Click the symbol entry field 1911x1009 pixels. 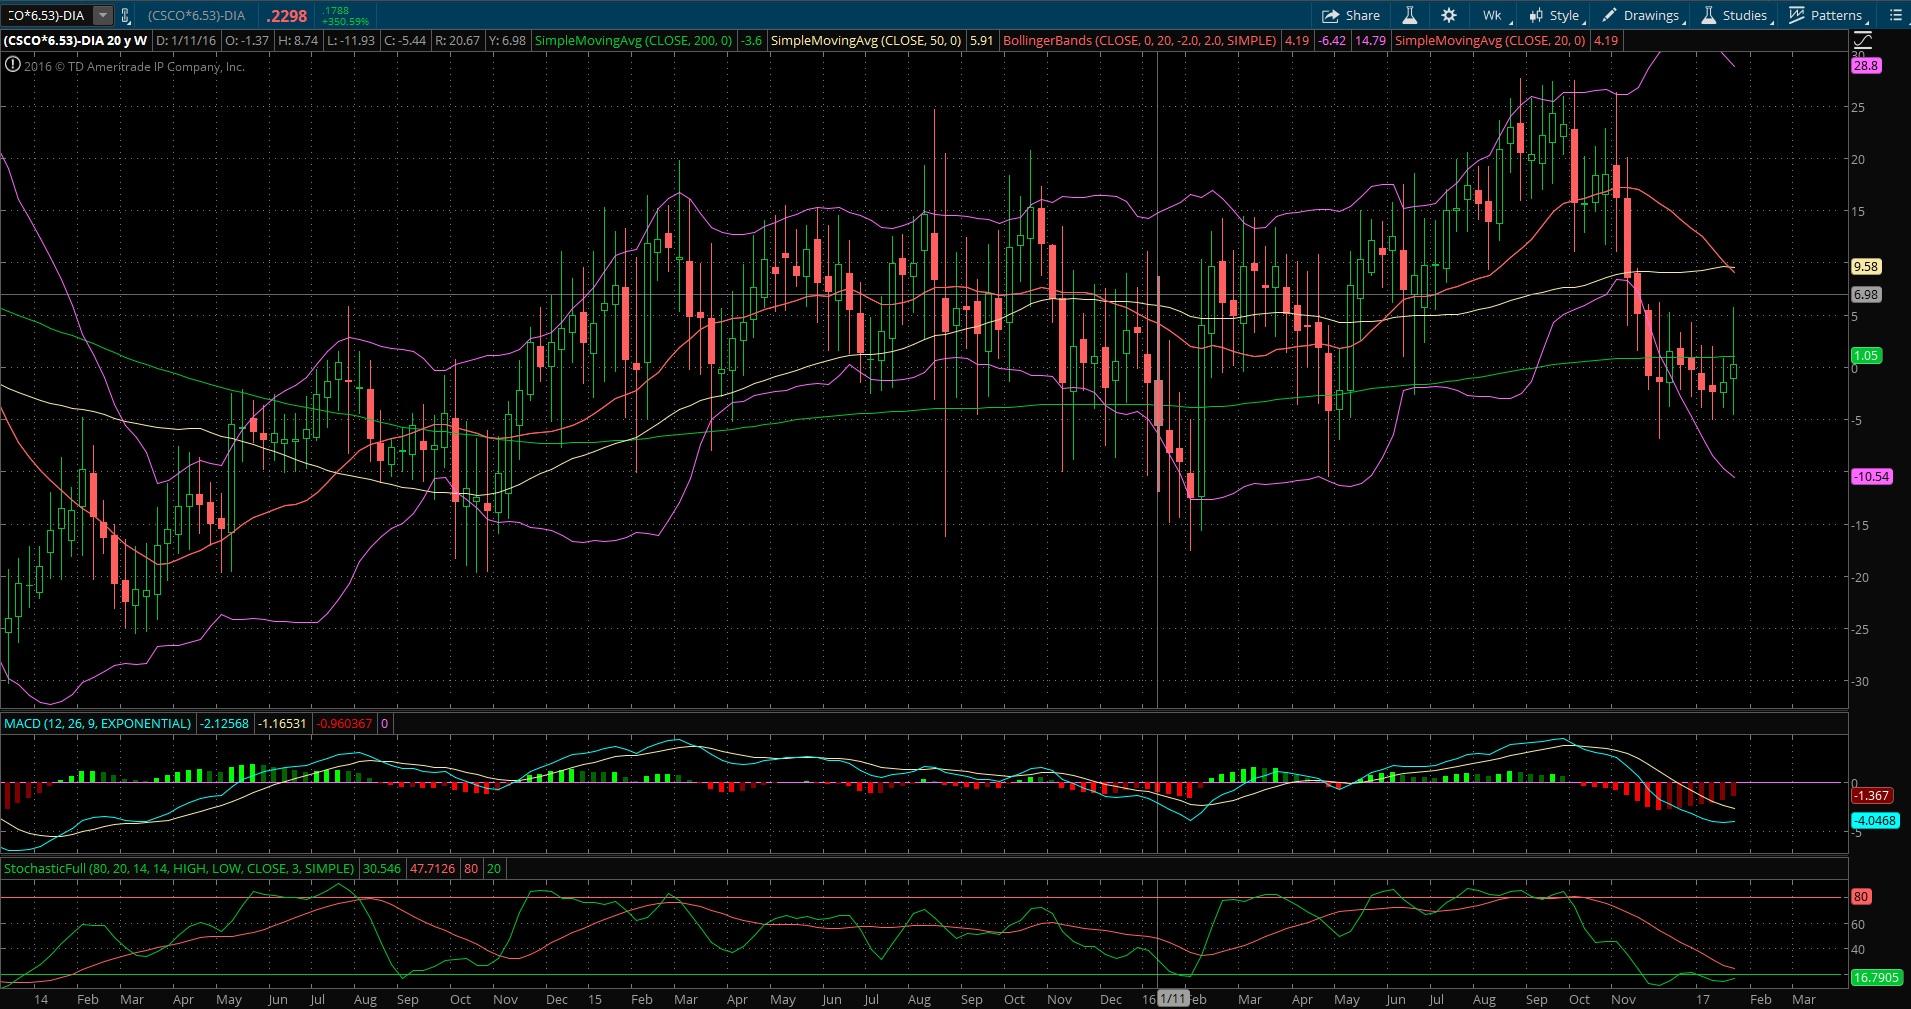click(x=45, y=15)
